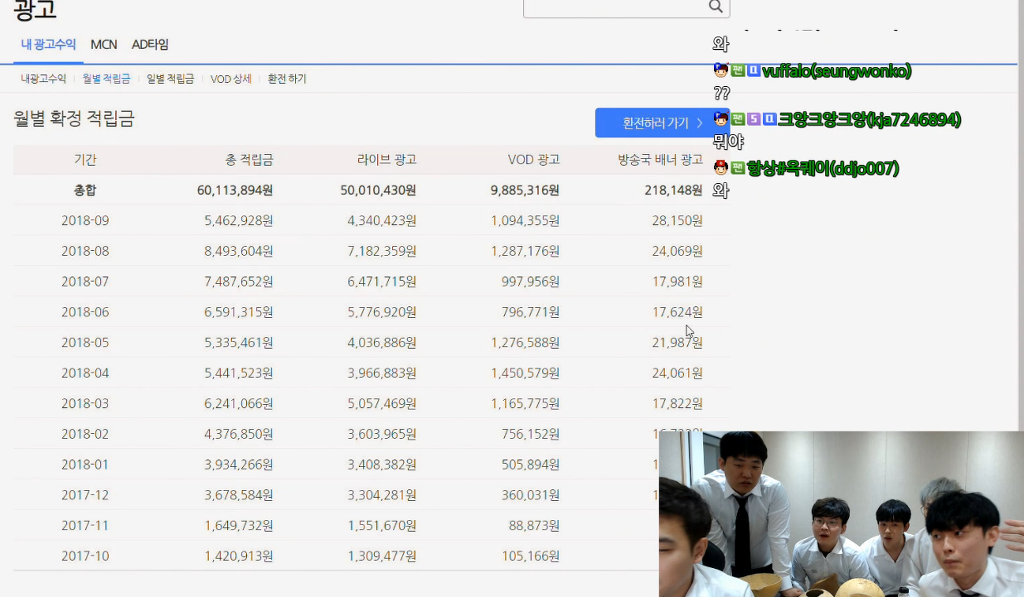Click the 방송국 배너 광고 column header
This screenshot has width=1024, height=597.
pyautogui.click(x=660, y=159)
